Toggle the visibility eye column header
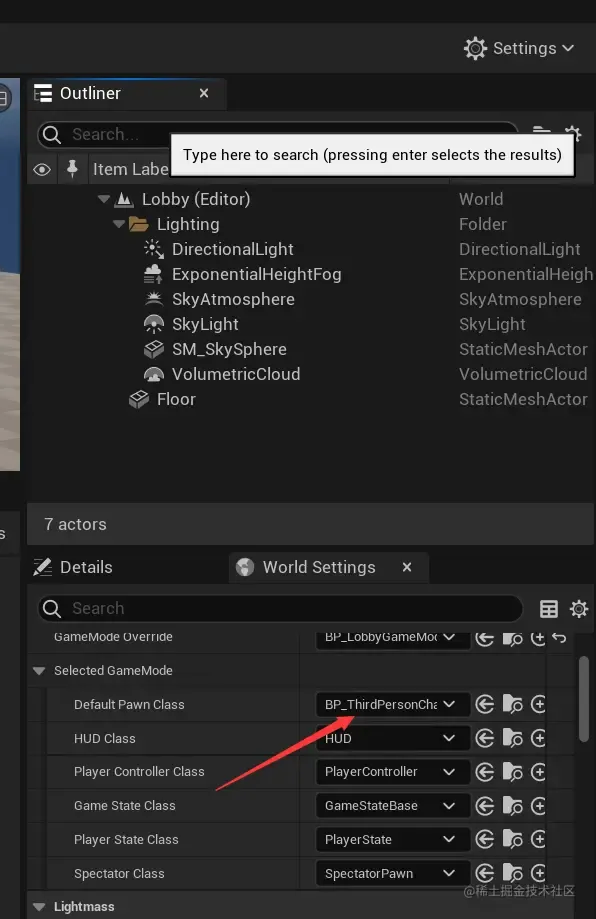Image resolution: width=596 pixels, height=919 pixels. (42, 169)
